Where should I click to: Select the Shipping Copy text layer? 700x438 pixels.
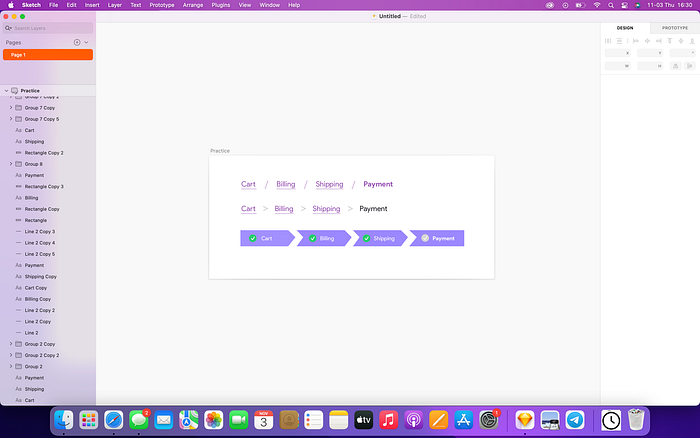[48, 276]
